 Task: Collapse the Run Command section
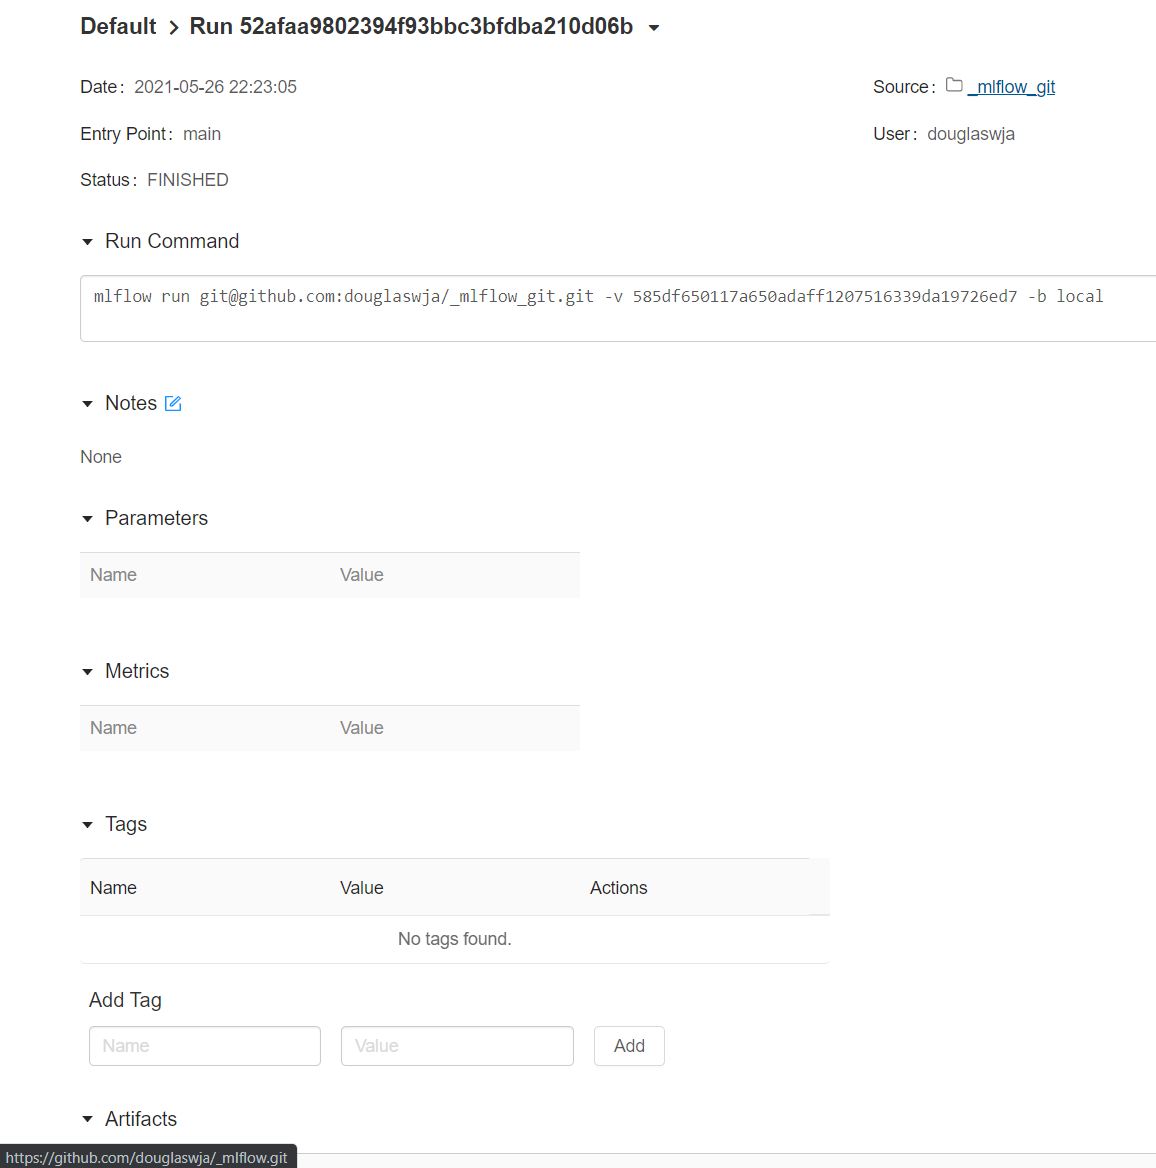87,241
